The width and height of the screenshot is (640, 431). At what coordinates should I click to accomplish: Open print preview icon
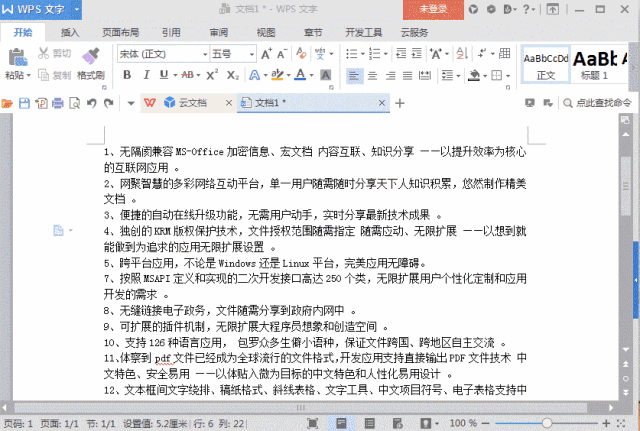[x=75, y=103]
